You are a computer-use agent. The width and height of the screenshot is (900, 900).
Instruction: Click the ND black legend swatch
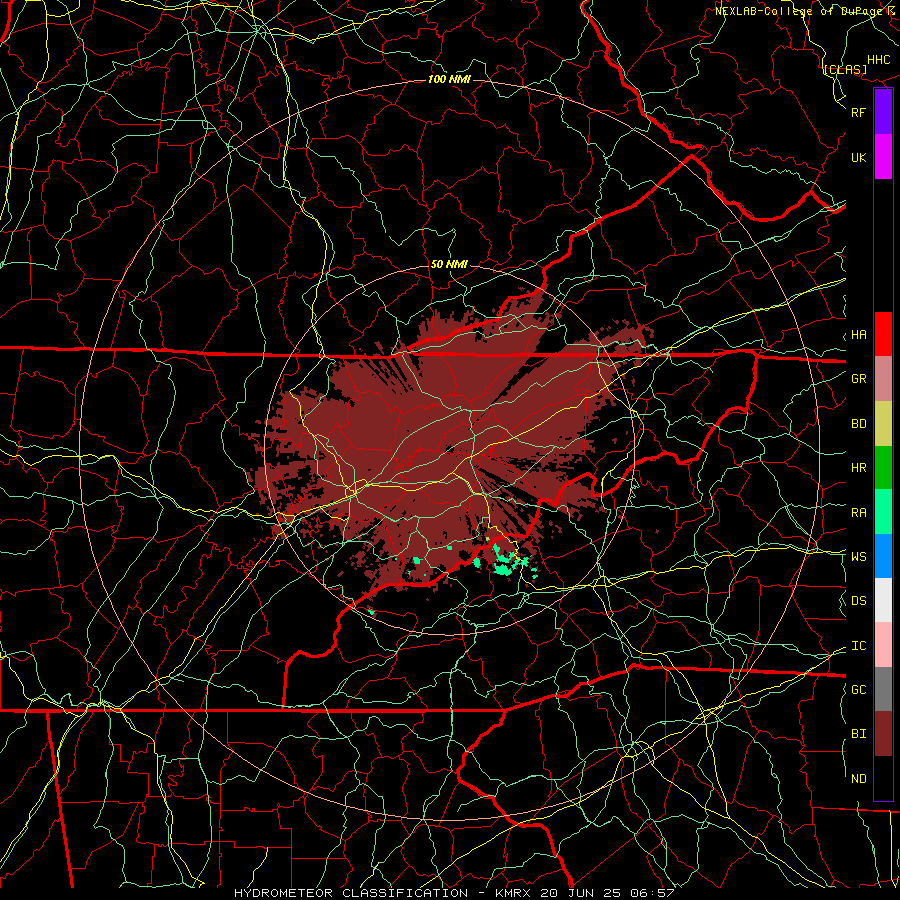click(883, 778)
